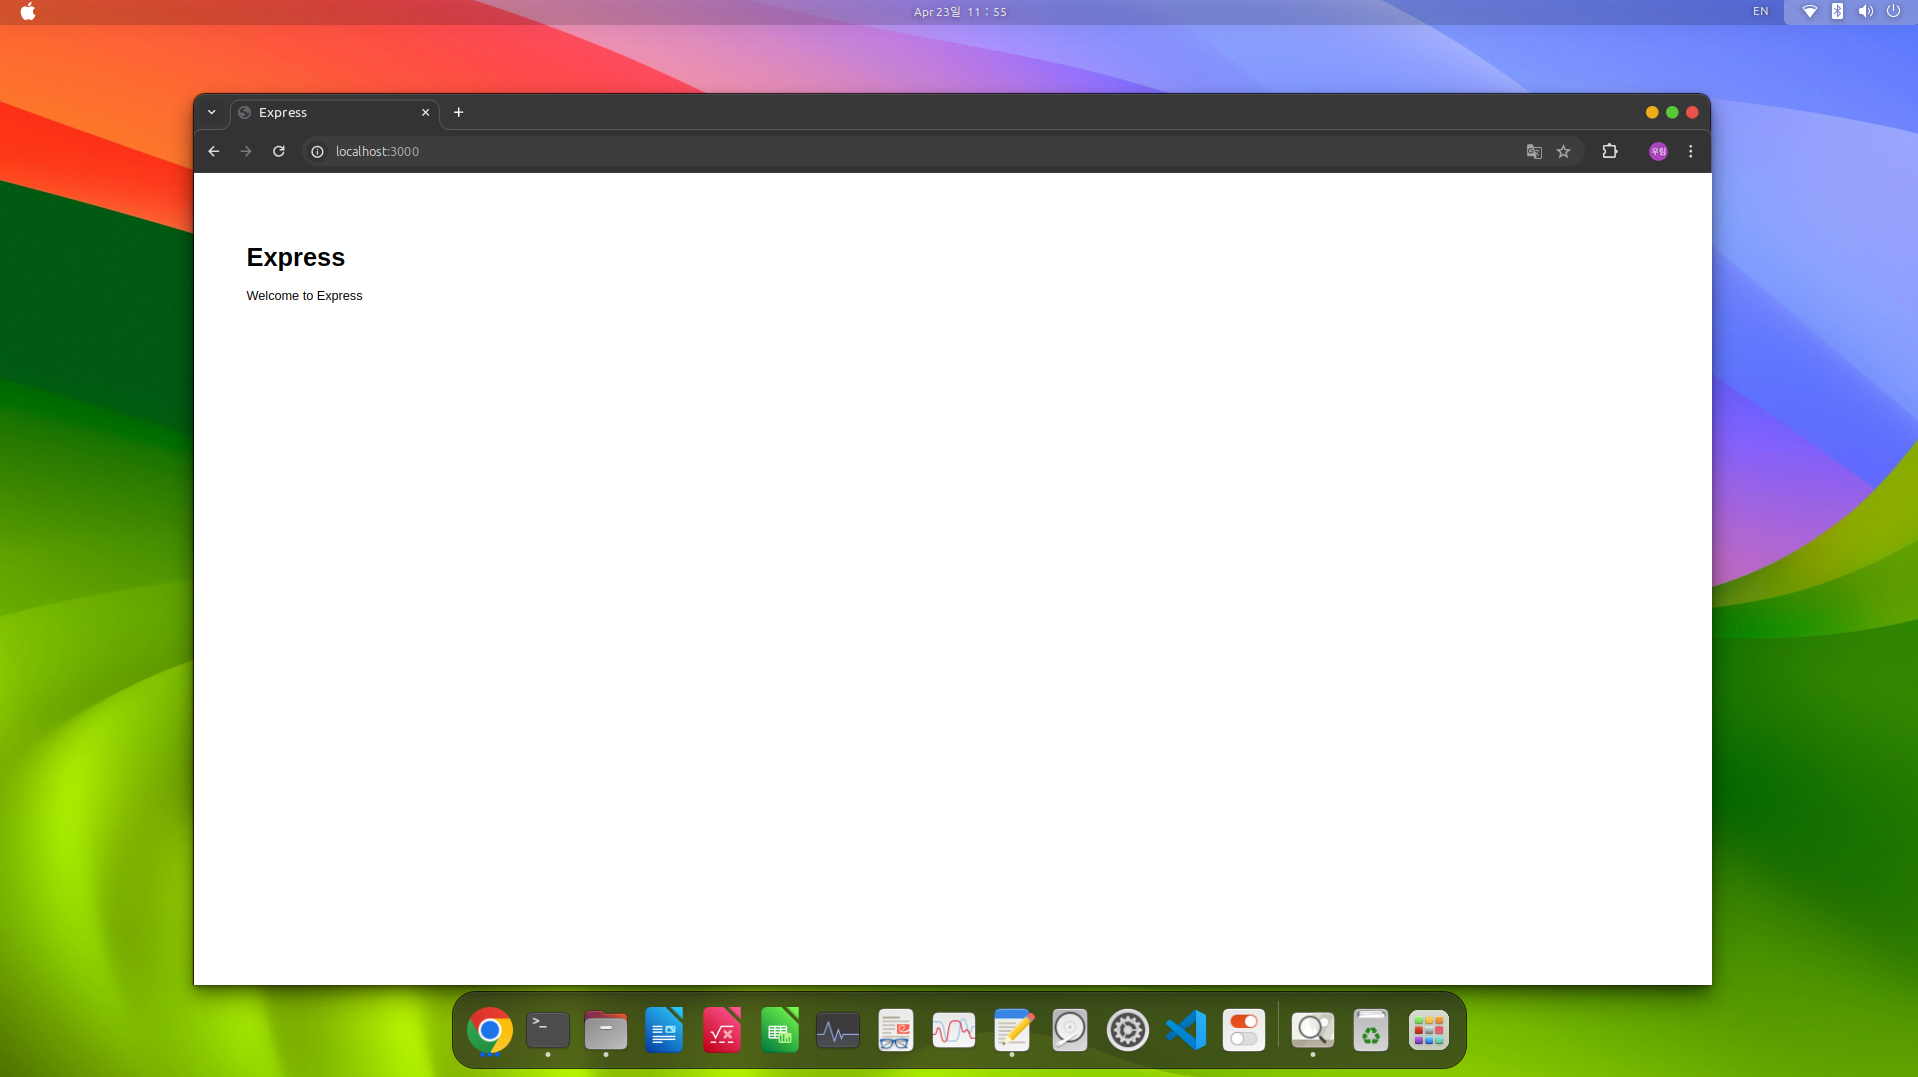
Task: Open the Chrome profile avatar
Action: (1658, 151)
